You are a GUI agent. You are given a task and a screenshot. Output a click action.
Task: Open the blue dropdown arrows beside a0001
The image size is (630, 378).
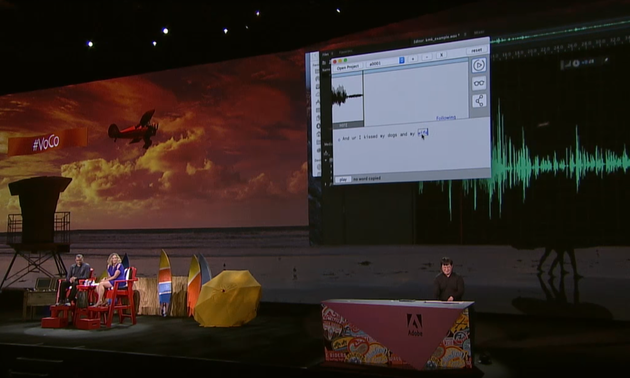[401, 60]
